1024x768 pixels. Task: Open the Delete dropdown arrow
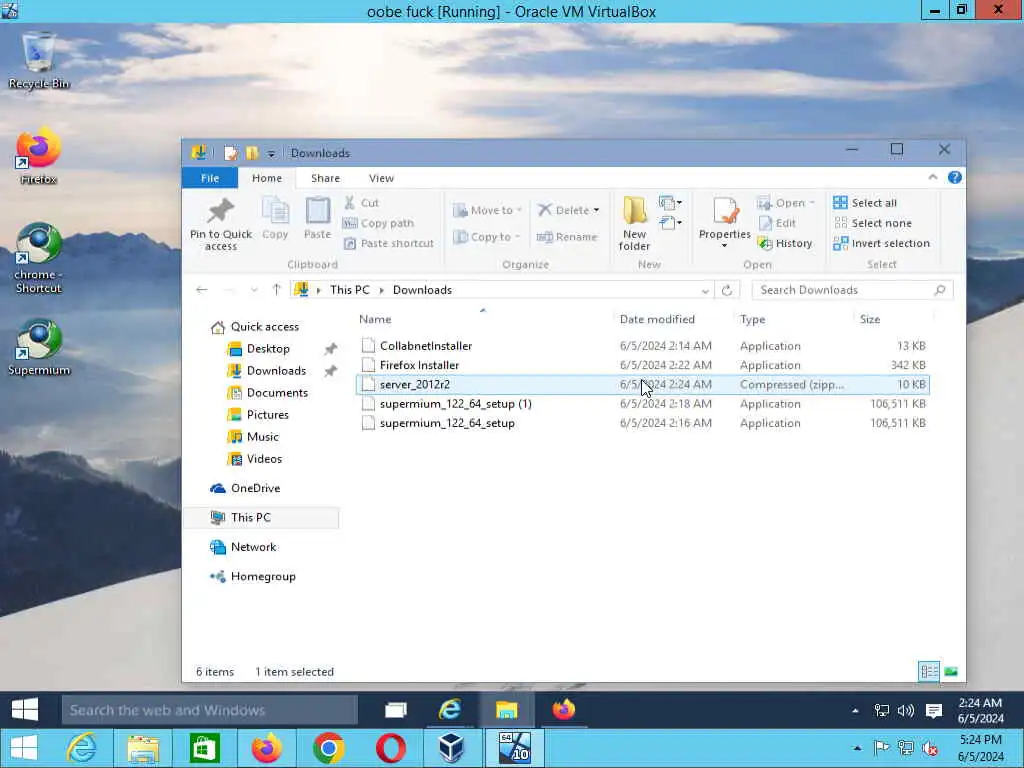[596, 210]
